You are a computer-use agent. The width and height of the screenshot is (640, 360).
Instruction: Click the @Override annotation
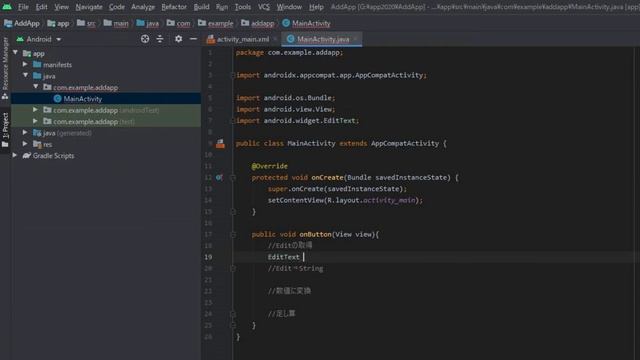pos(269,166)
